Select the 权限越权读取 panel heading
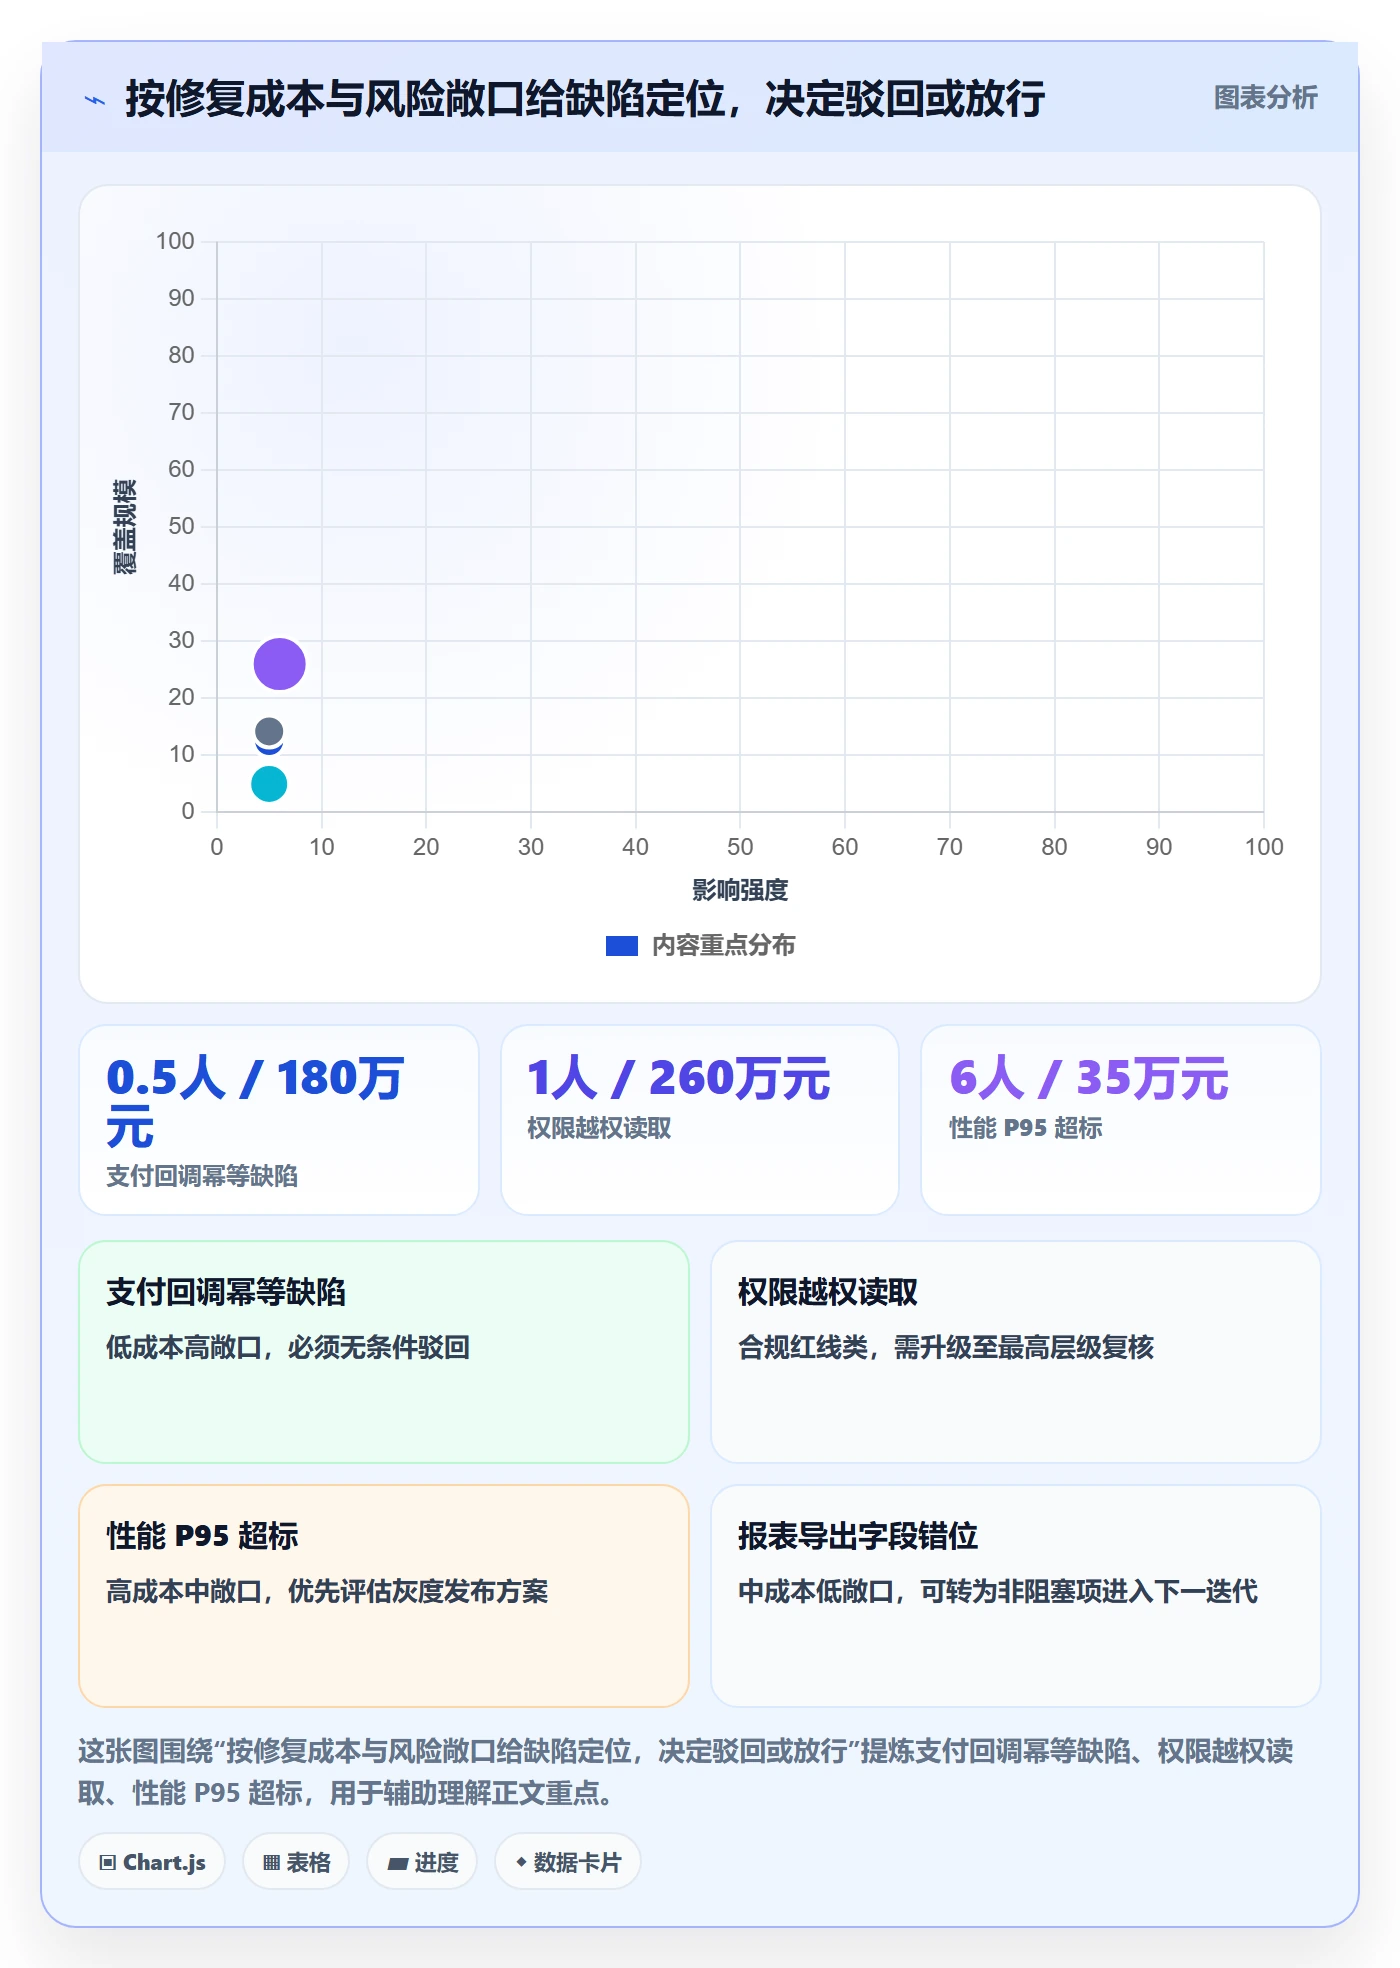Image resolution: width=1400 pixels, height=1968 pixels. pos(828,1292)
